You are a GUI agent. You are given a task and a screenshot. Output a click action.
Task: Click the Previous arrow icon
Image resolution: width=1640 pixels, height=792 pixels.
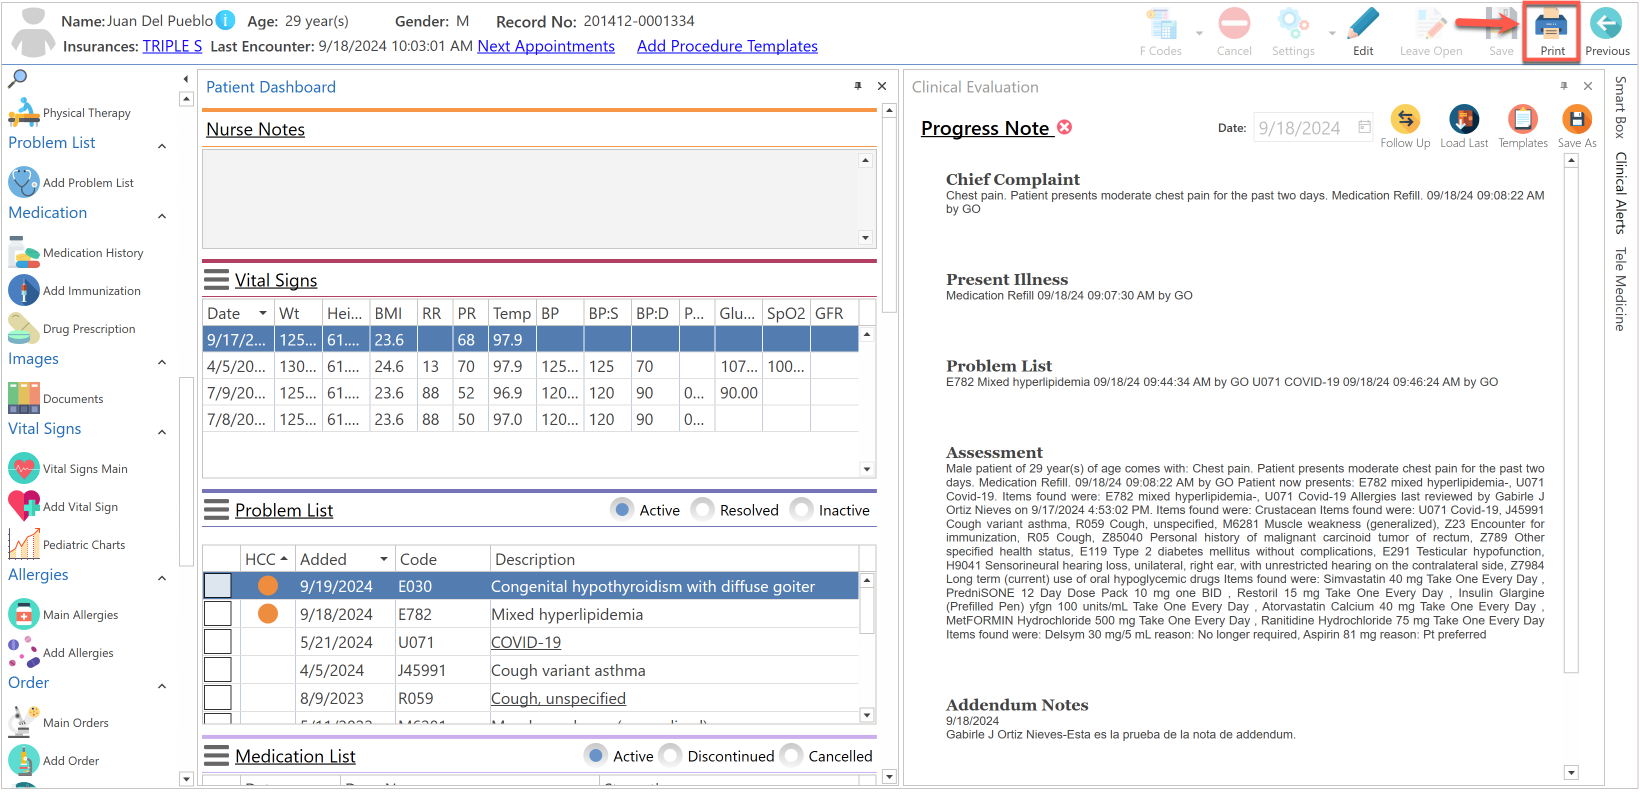click(x=1606, y=24)
